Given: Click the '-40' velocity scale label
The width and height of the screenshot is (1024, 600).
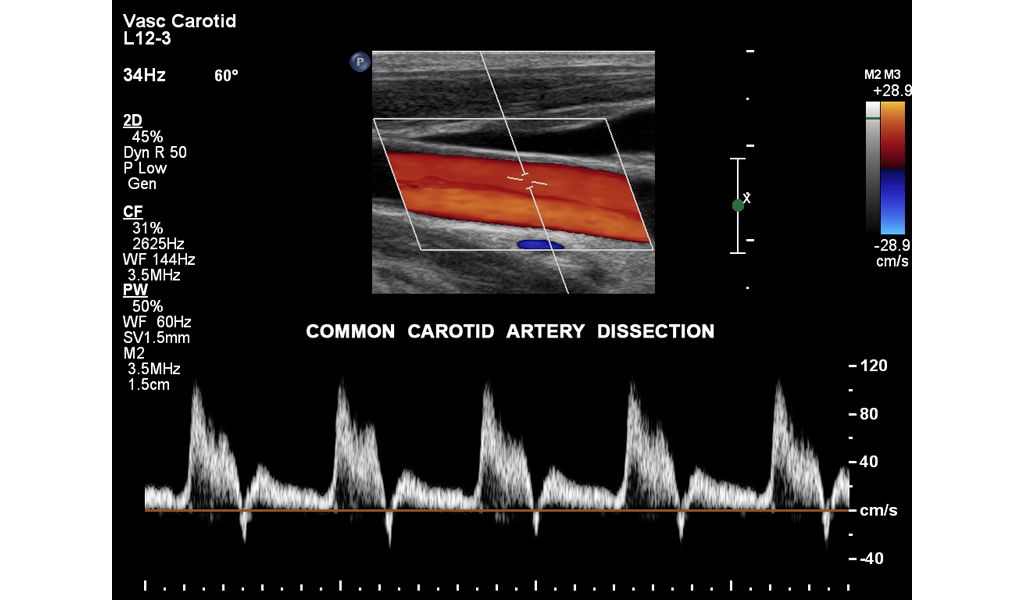Looking at the screenshot, I should click(871, 559).
